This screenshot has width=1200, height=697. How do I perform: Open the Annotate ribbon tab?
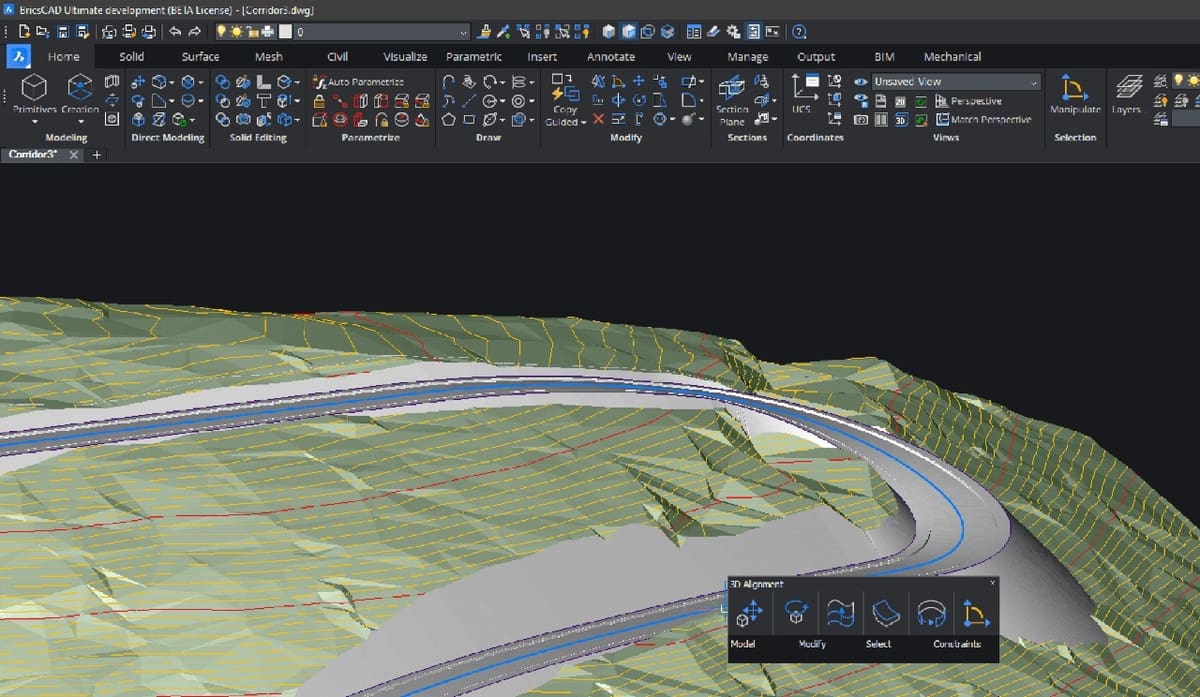click(611, 57)
